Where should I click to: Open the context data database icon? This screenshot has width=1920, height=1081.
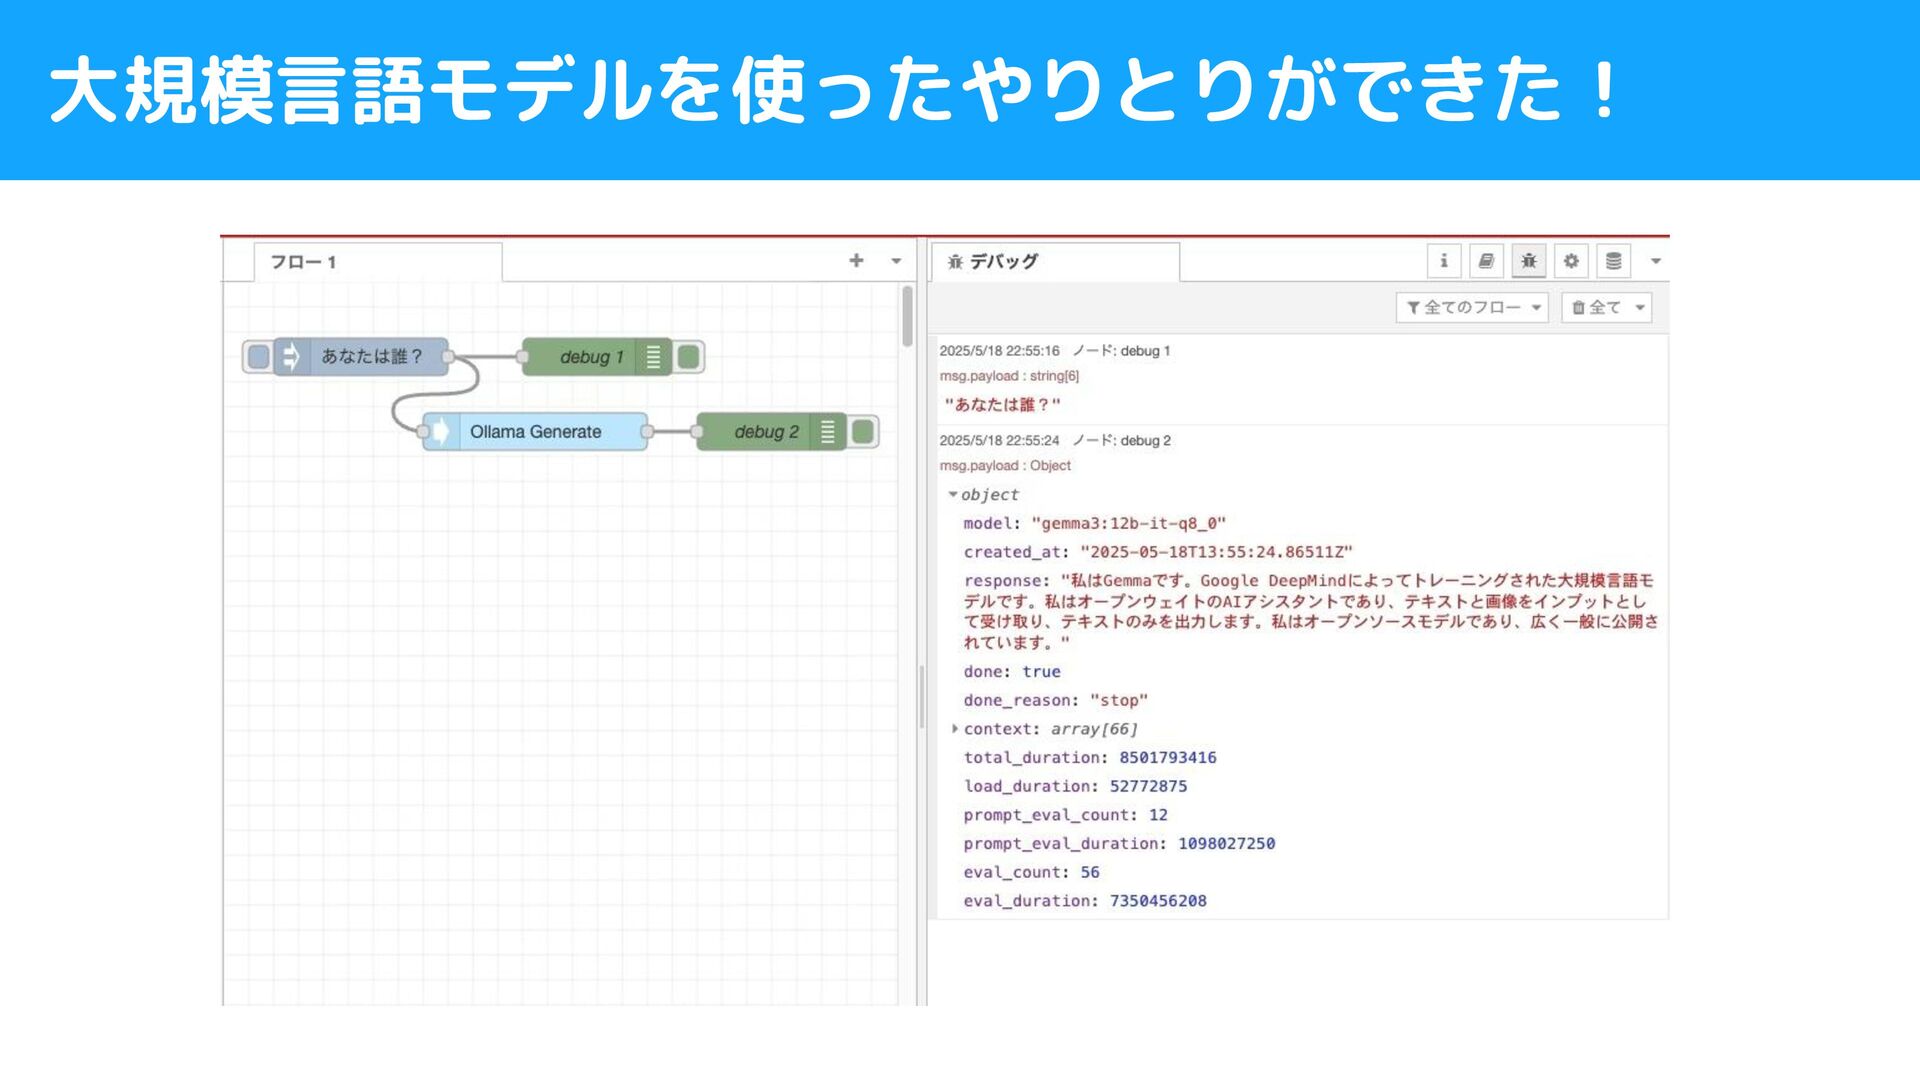coord(1613,261)
